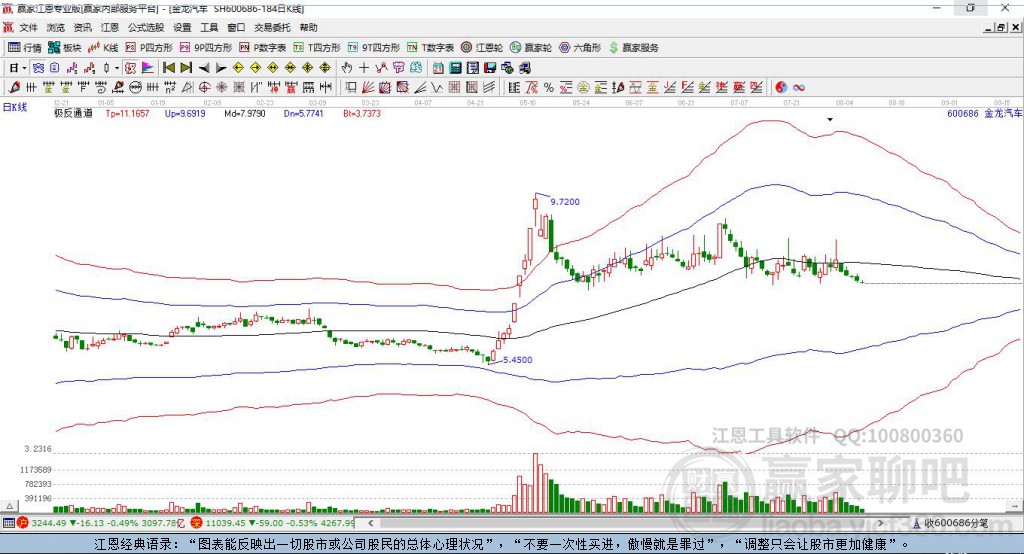Open the 交易委托 menu
The width and height of the screenshot is (1024, 554).
[272, 27]
